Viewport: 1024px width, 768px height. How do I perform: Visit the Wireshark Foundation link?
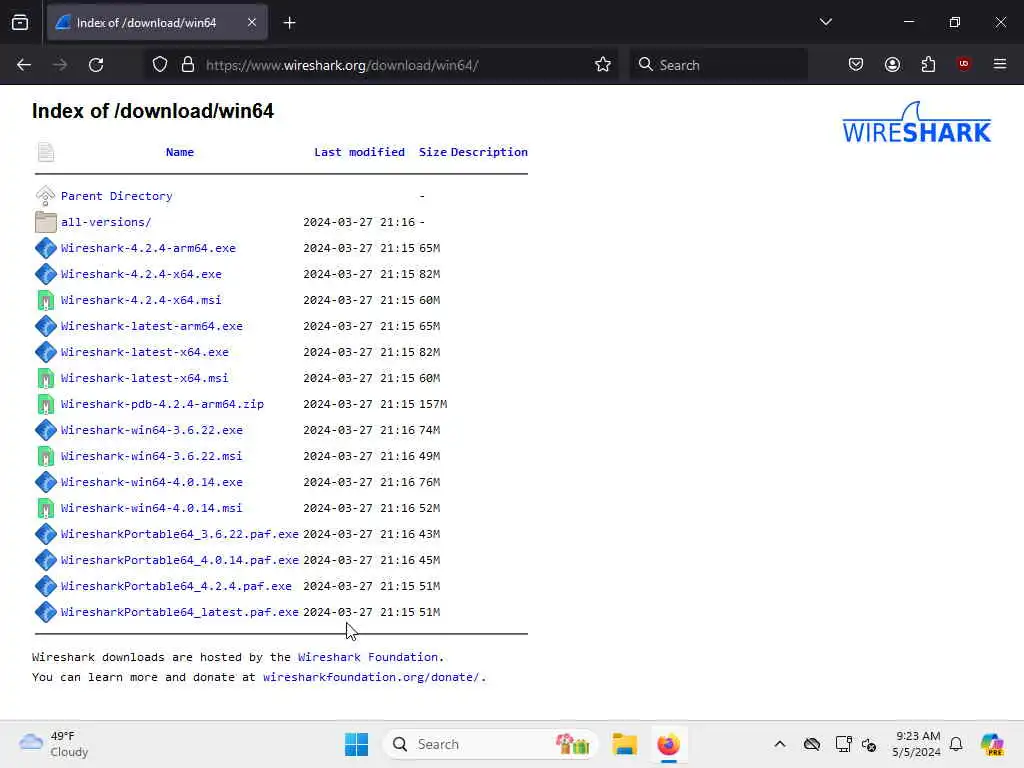[x=368, y=657]
